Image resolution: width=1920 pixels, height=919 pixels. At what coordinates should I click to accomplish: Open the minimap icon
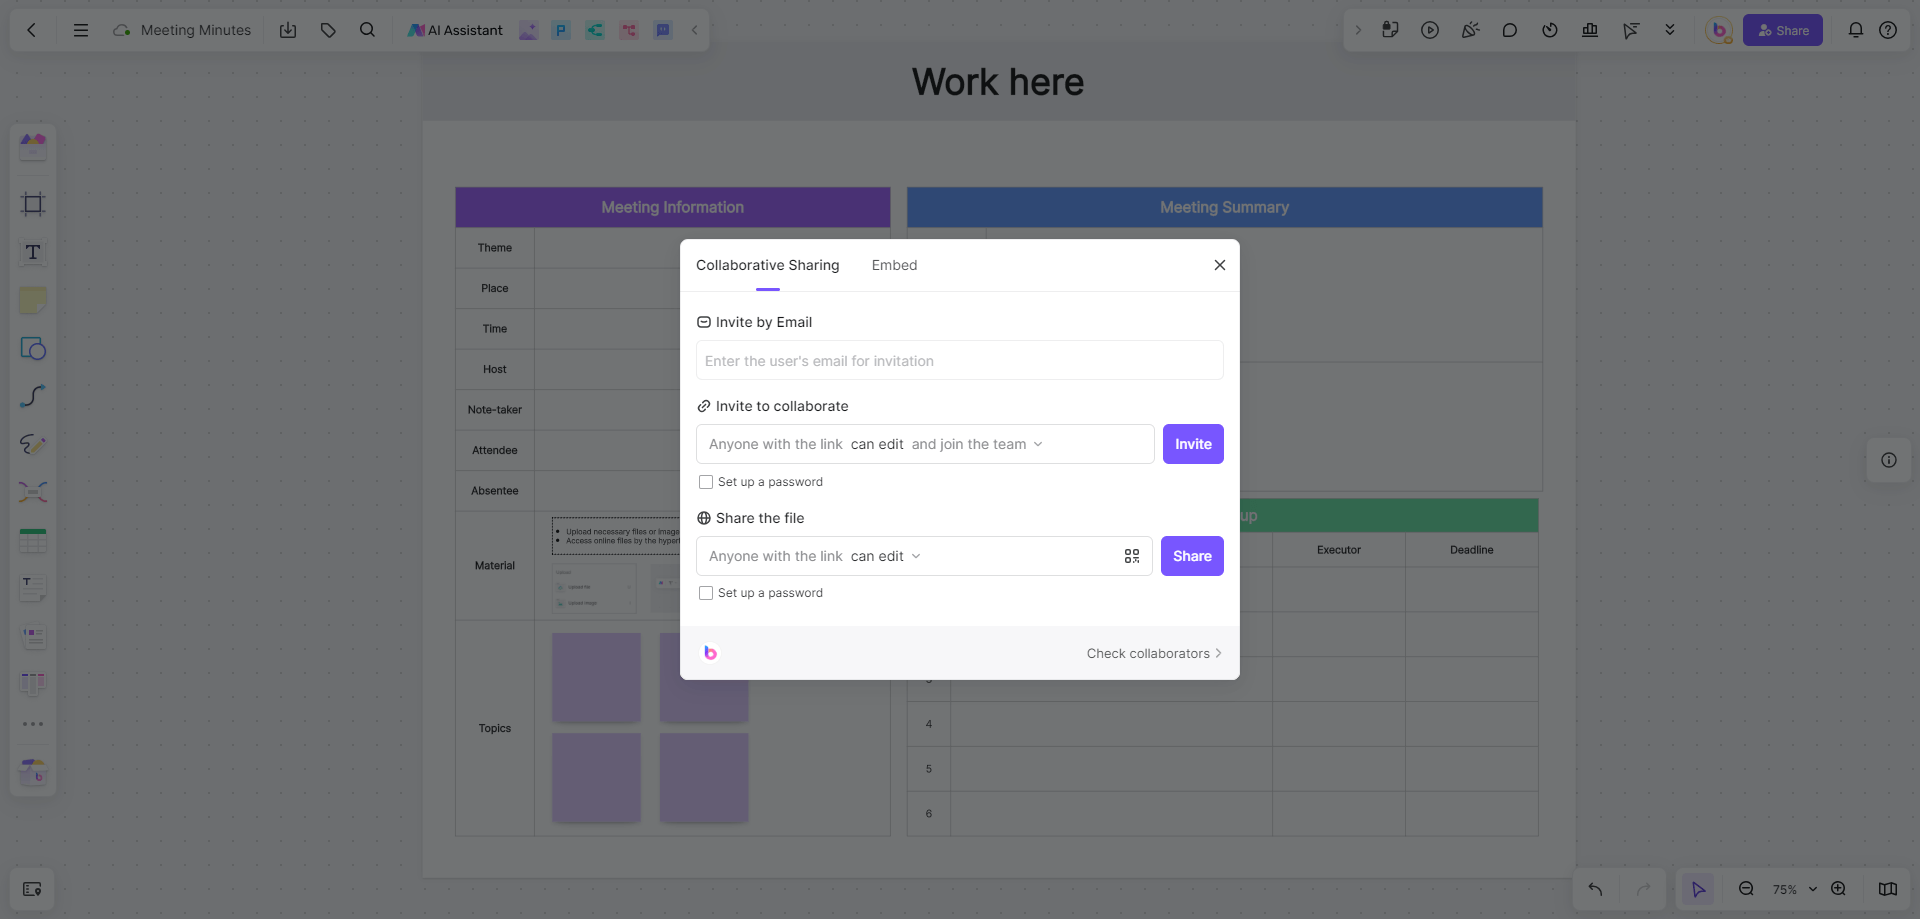1887,889
